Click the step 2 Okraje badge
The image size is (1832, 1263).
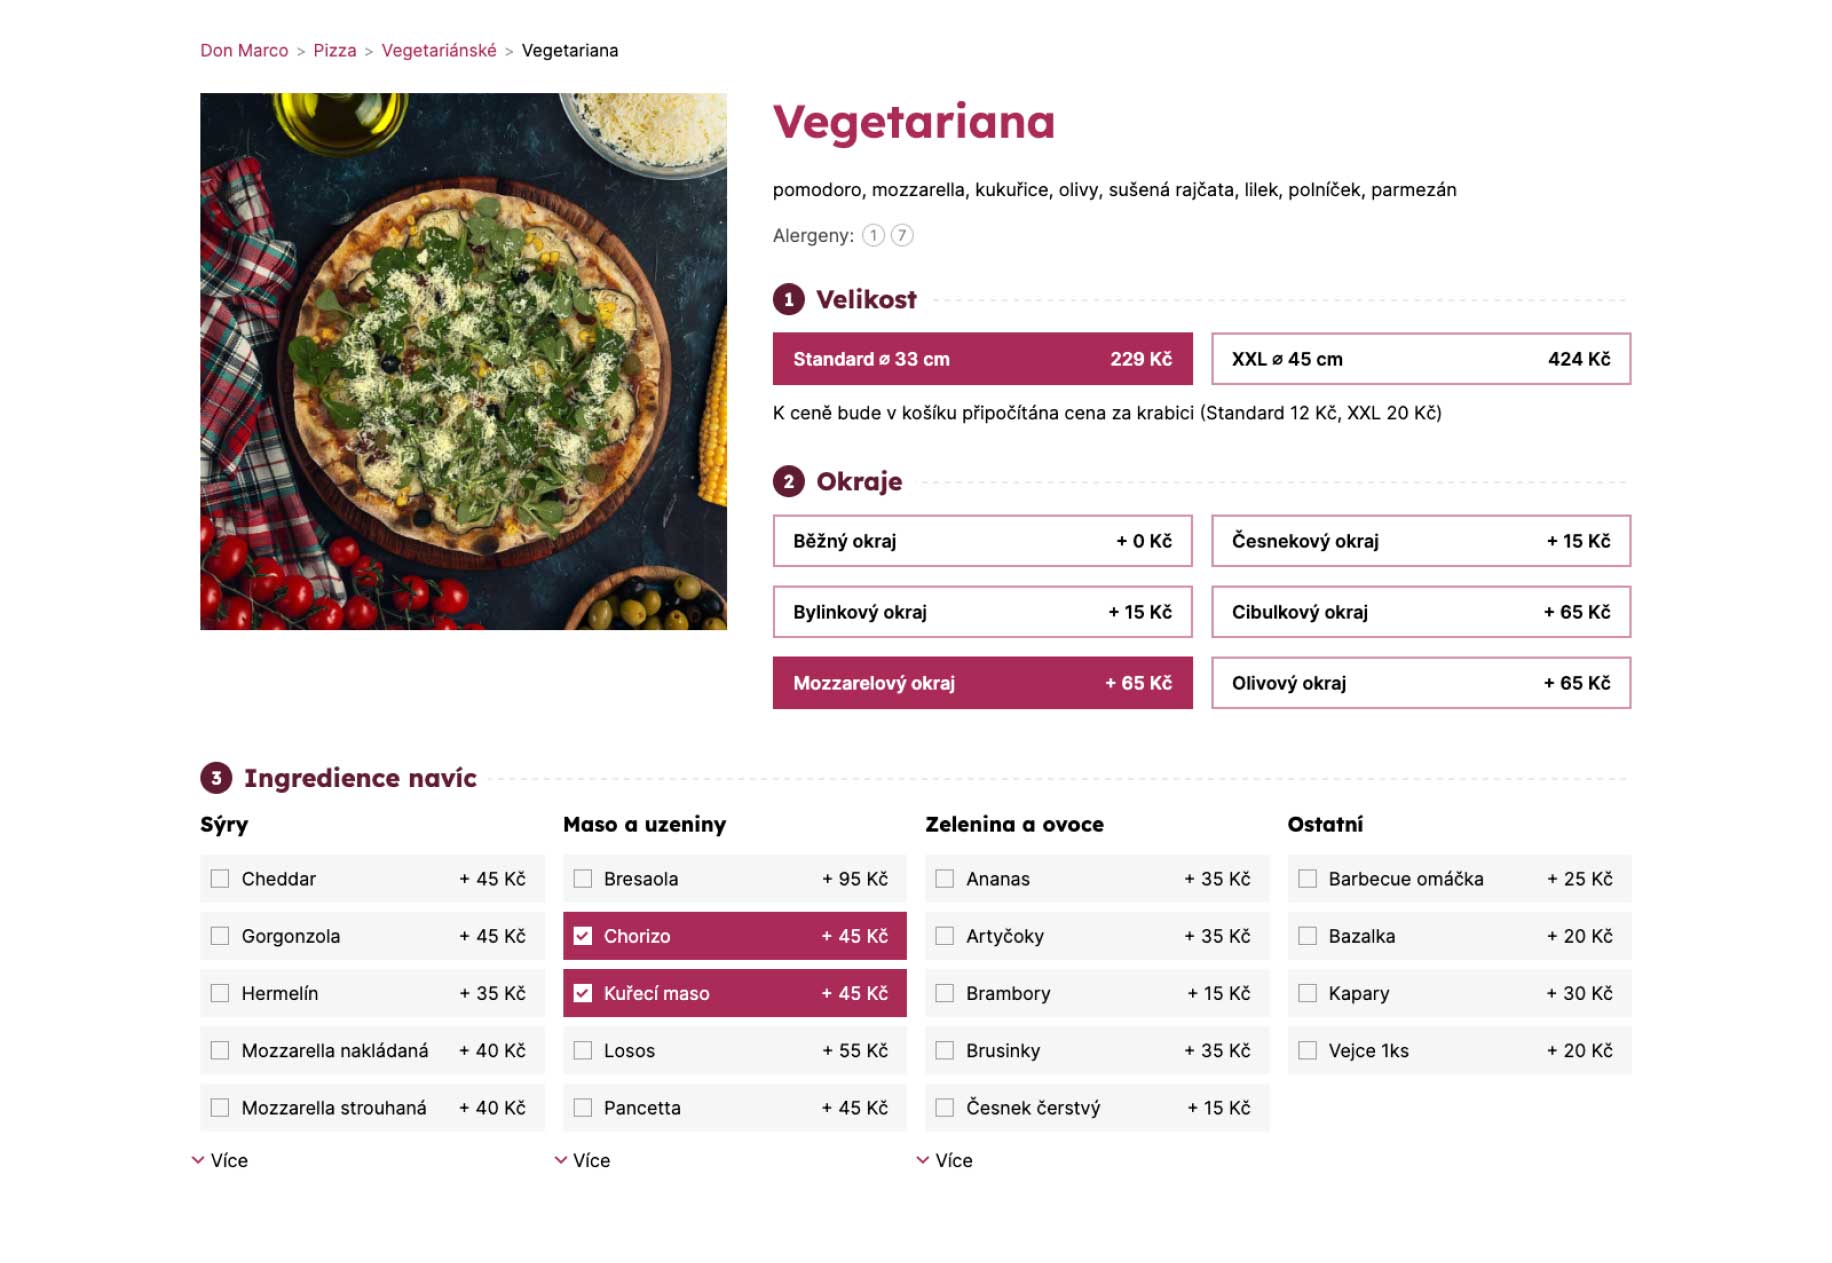click(789, 481)
